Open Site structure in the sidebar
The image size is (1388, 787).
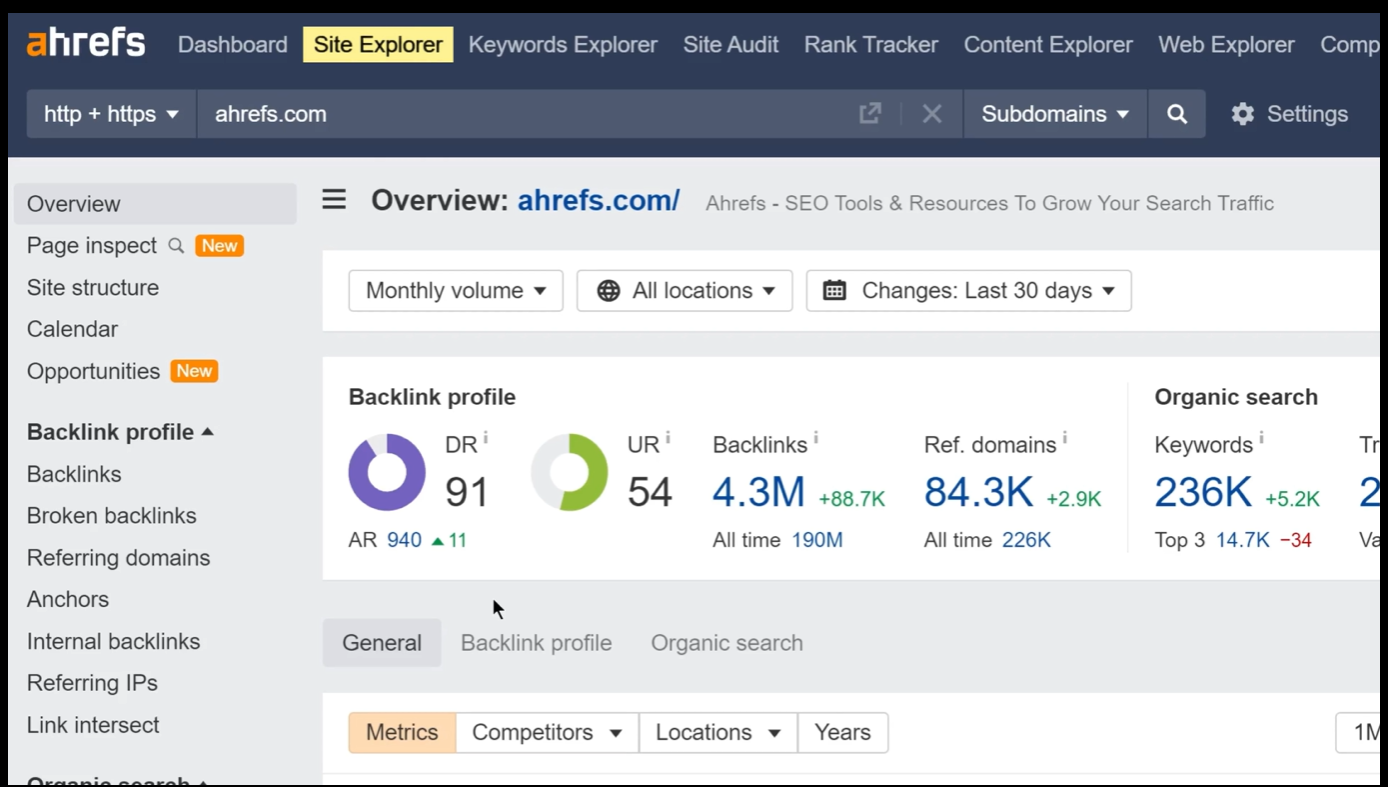click(93, 288)
